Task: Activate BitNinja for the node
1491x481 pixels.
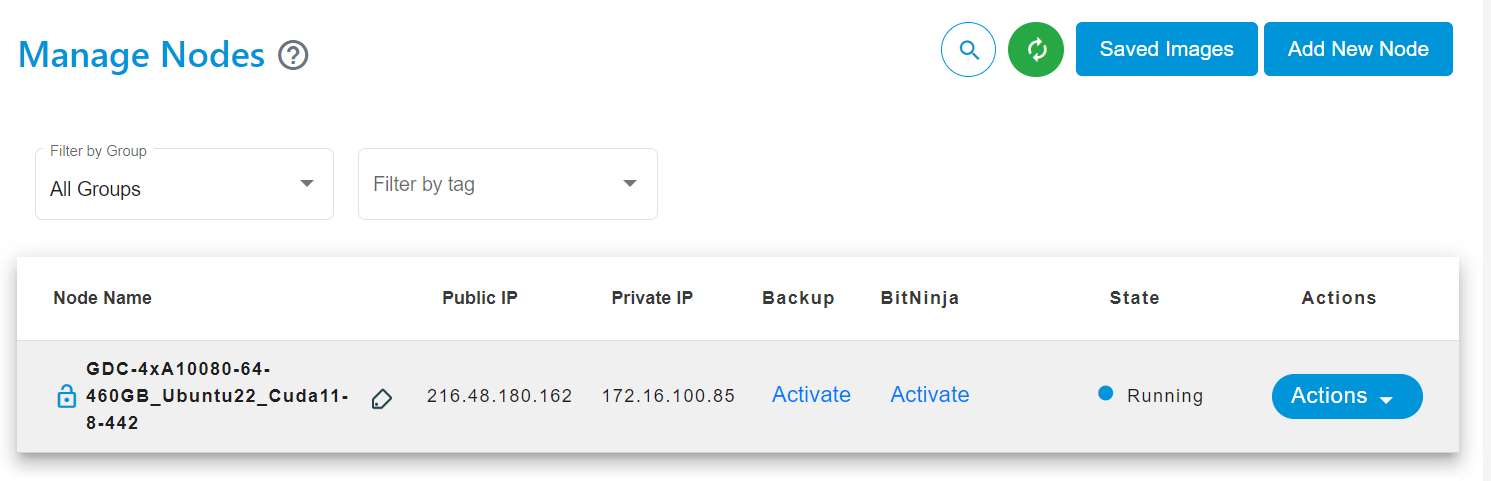Action: [930, 395]
